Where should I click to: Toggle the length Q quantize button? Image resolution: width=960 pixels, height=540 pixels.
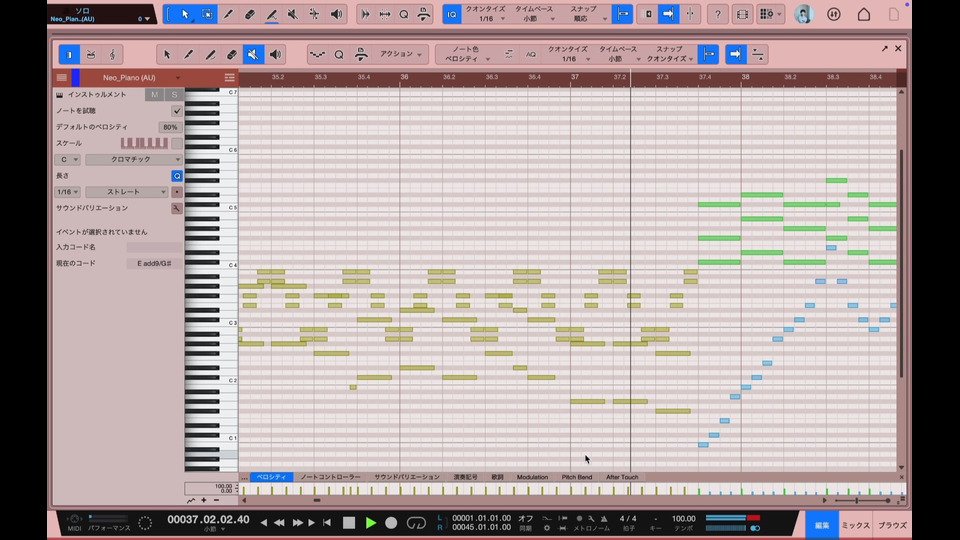tap(176, 176)
